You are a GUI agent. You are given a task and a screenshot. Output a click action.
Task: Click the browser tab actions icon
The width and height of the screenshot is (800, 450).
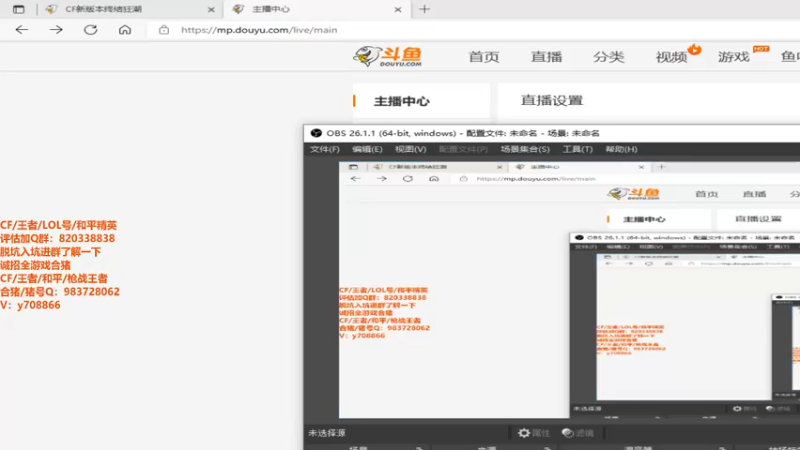18,9
